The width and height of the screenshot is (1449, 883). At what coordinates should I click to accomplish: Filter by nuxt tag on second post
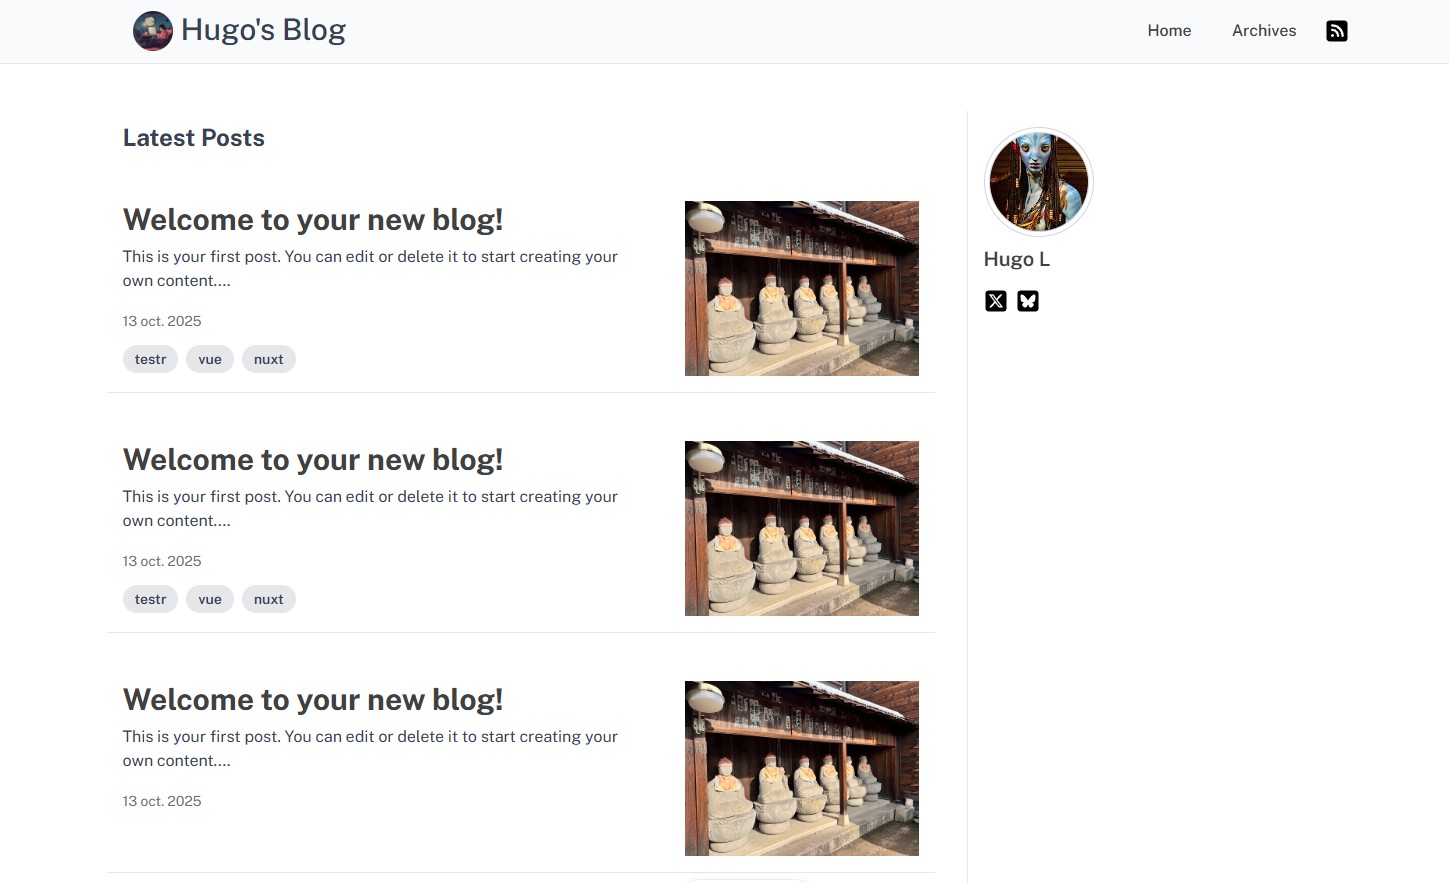(x=268, y=599)
